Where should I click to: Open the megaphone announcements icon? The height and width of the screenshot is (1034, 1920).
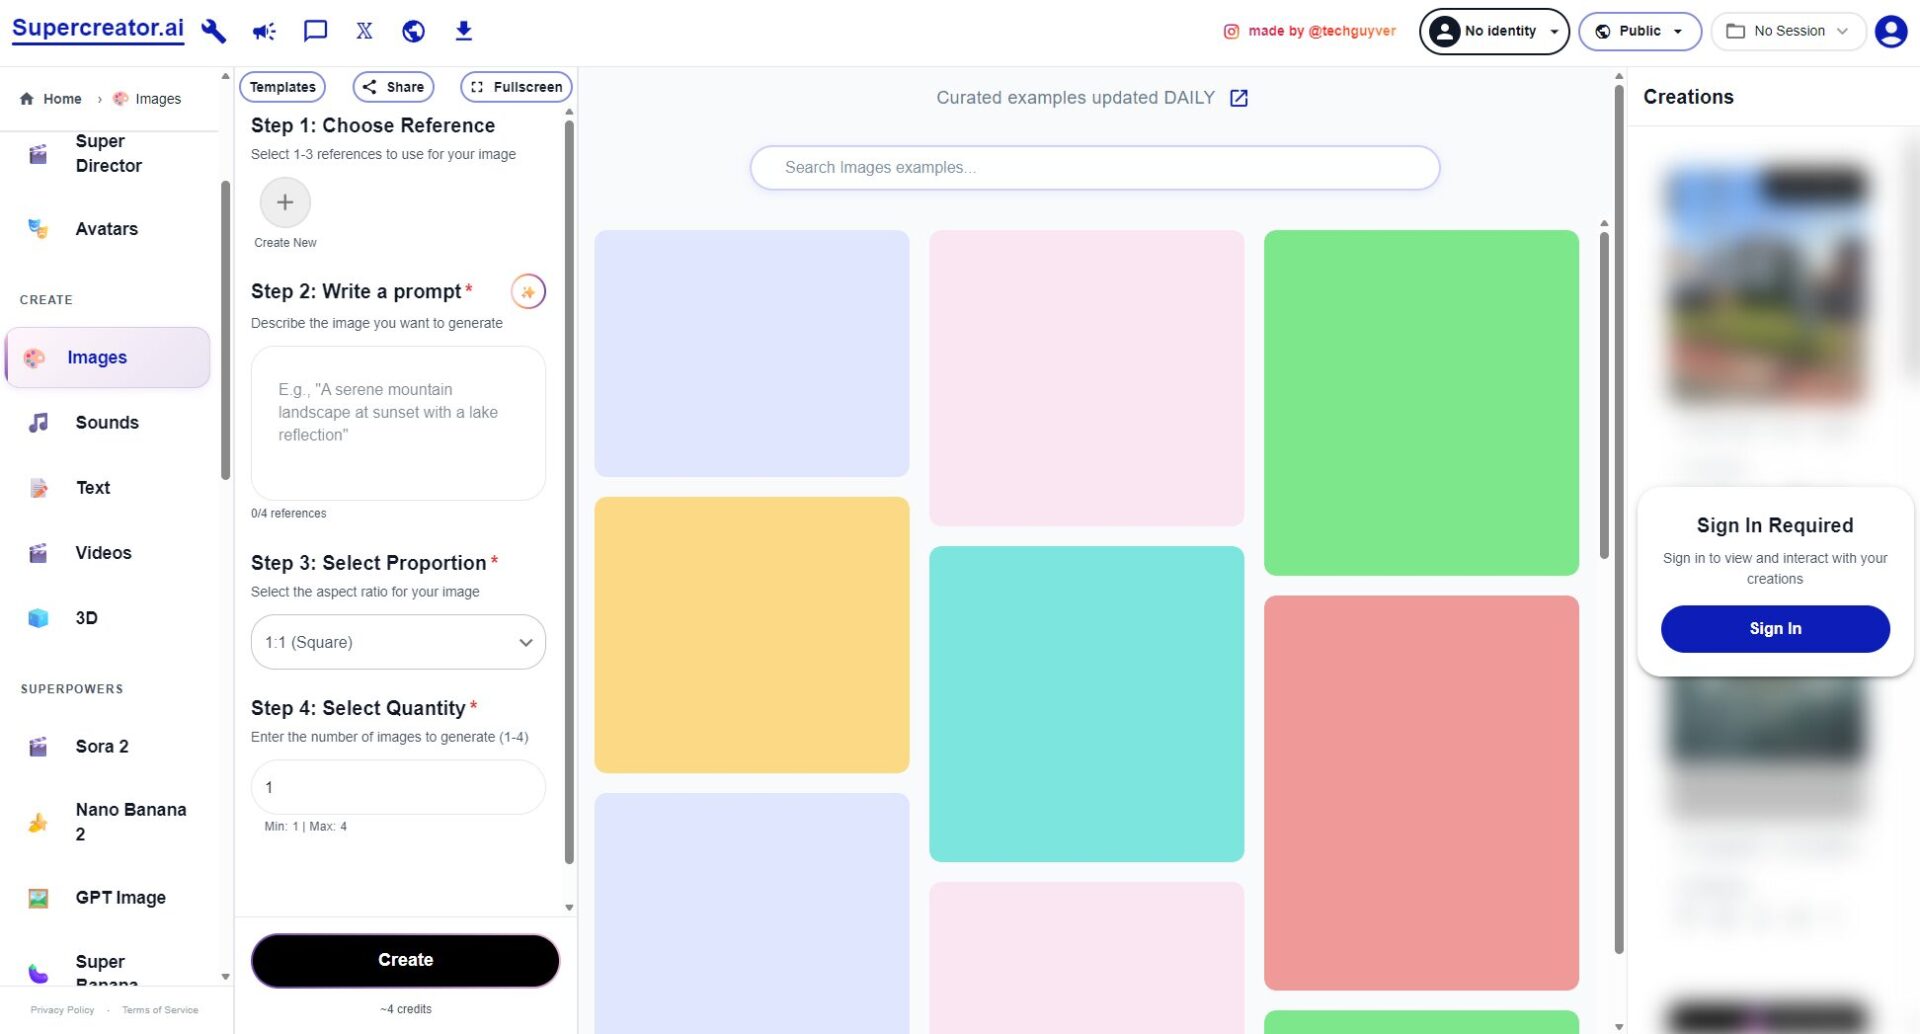(x=264, y=31)
